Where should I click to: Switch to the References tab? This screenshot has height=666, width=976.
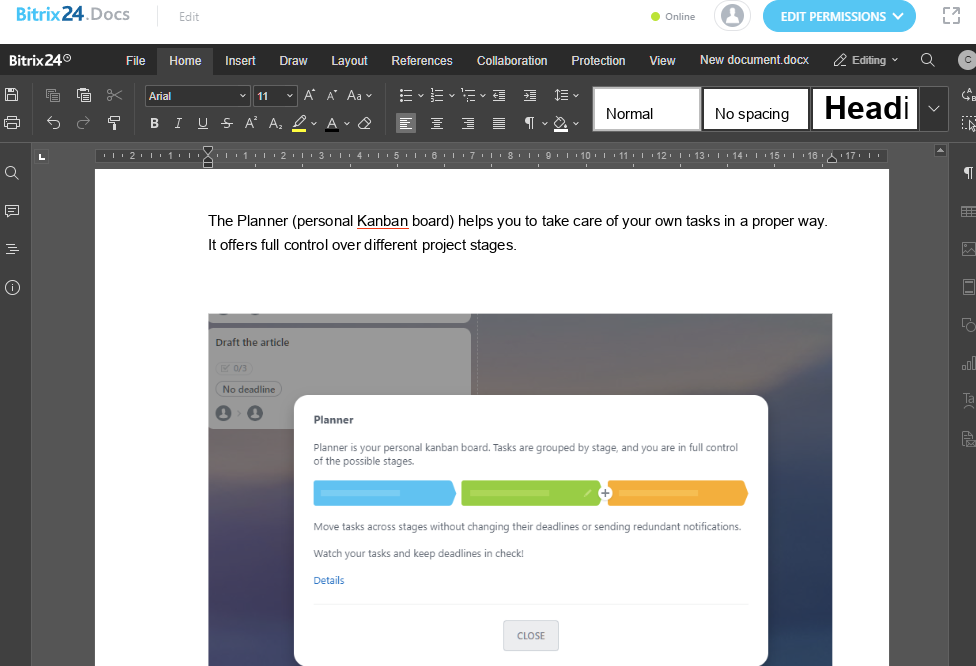click(x=422, y=61)
